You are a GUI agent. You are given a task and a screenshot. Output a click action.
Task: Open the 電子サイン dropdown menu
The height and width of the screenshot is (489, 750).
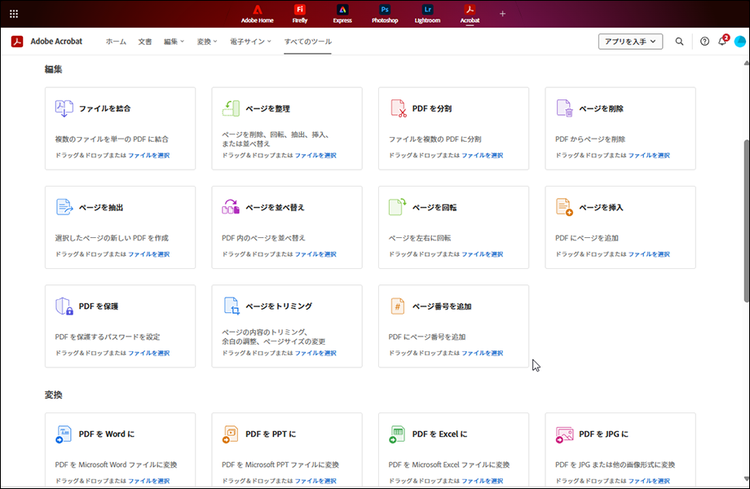pos(250,41)
